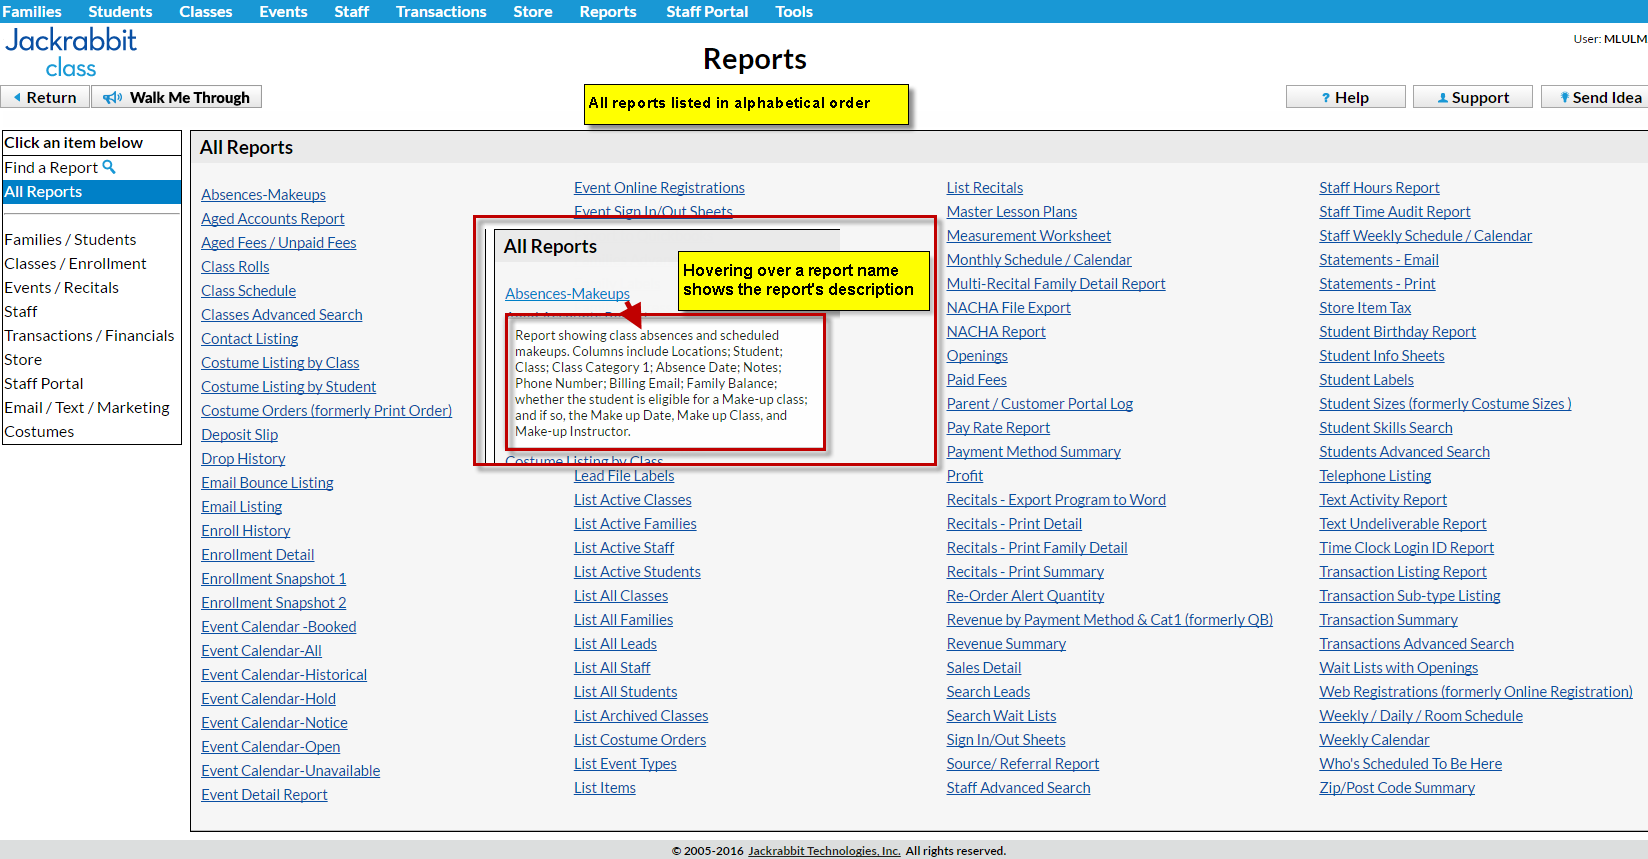Open List Archived Classes report
Viewport: 1648px width, 859px height.
coord(641,716)
